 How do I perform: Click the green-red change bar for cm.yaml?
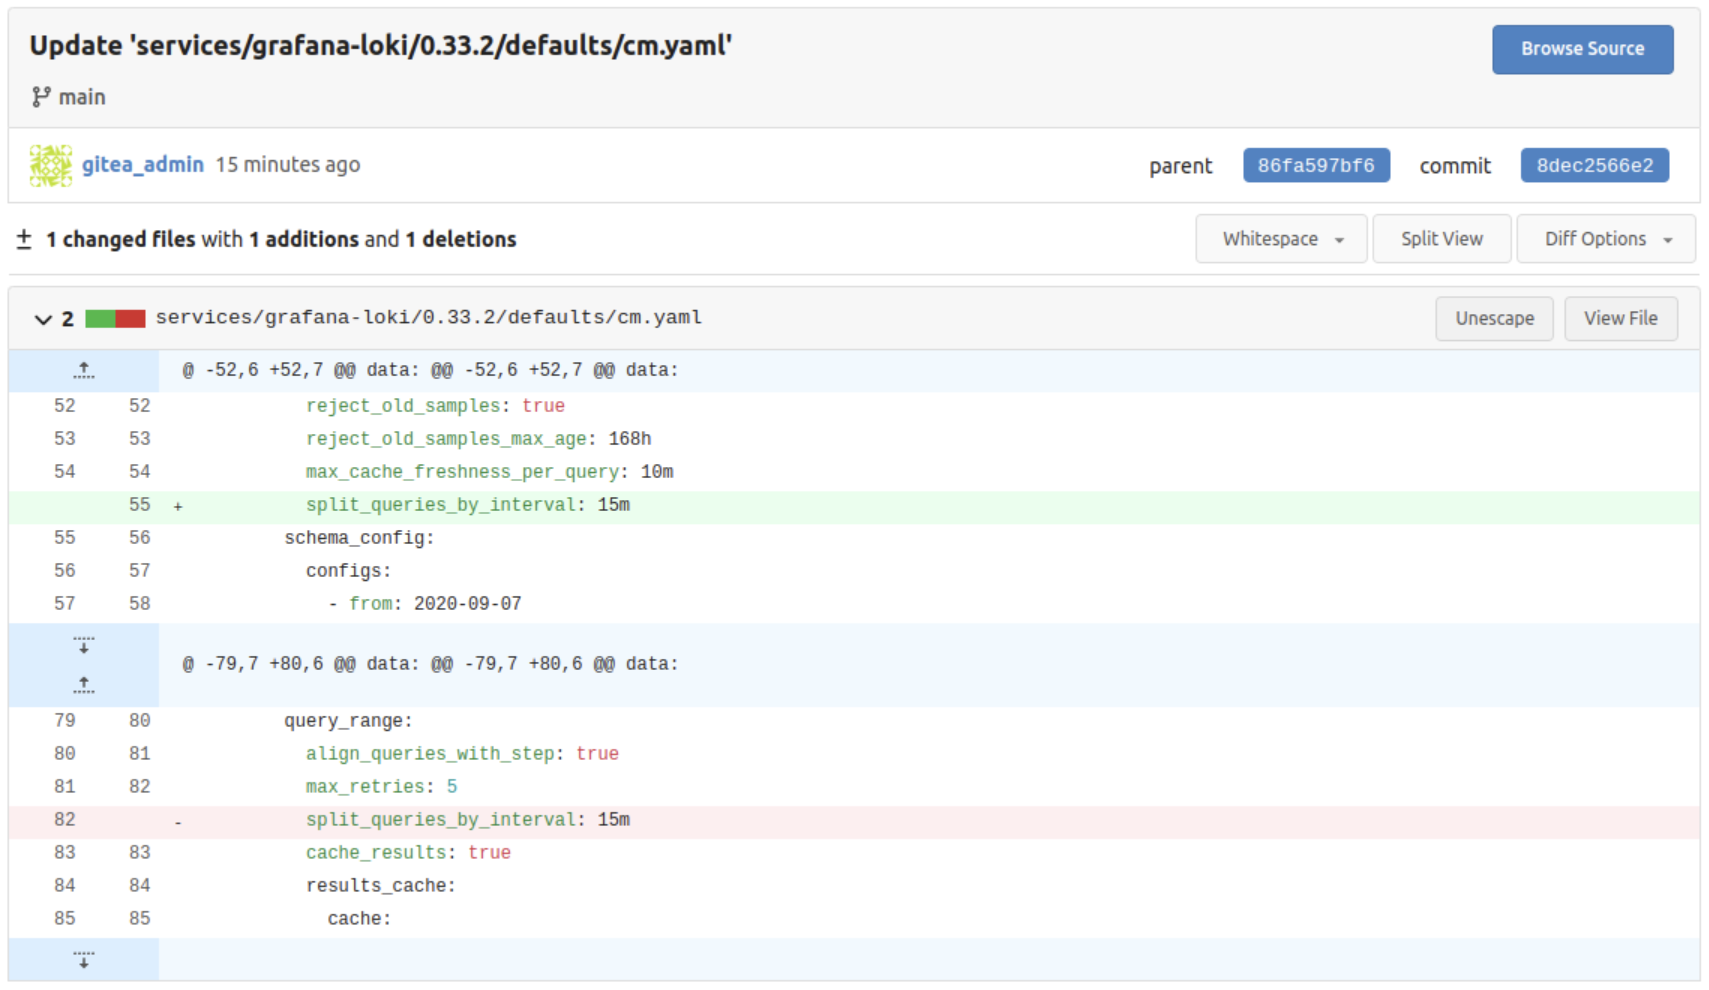tap(115, 319)
